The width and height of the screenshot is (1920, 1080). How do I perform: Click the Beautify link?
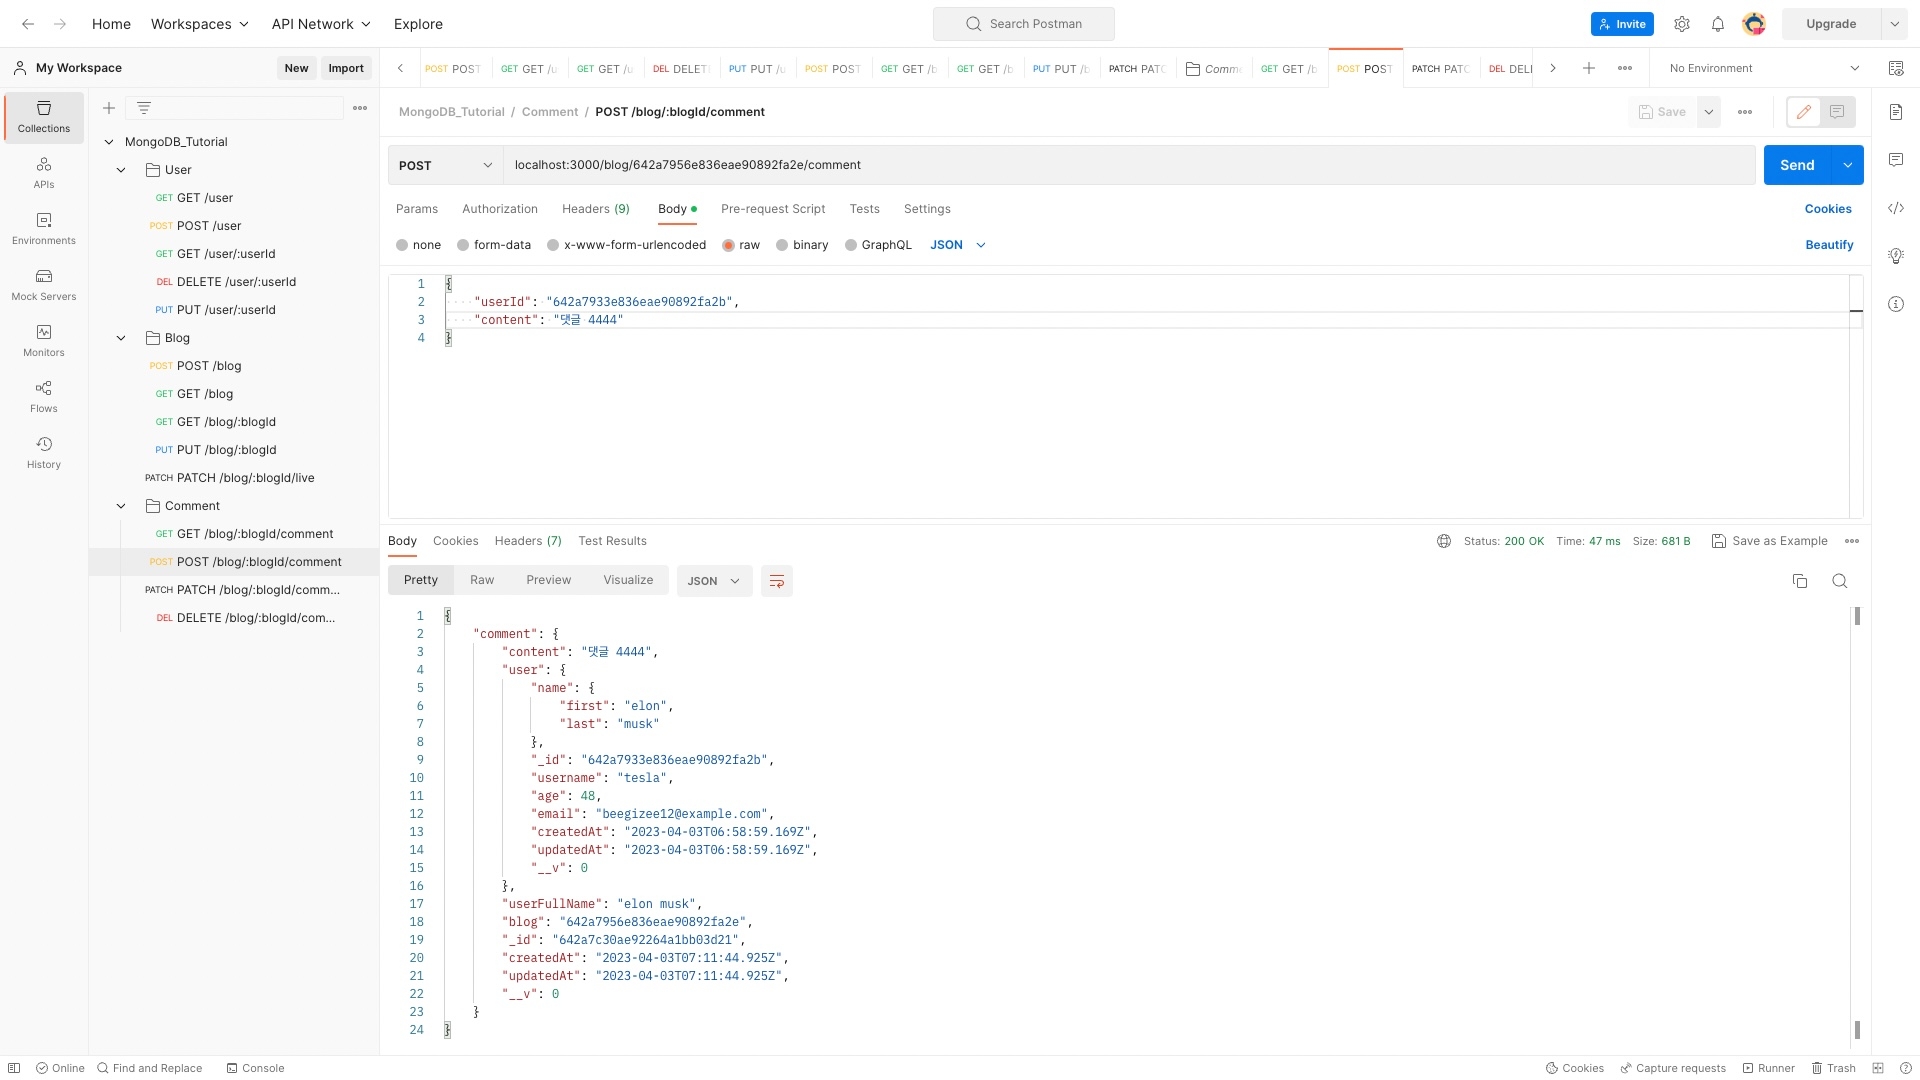click(1829, 245)
